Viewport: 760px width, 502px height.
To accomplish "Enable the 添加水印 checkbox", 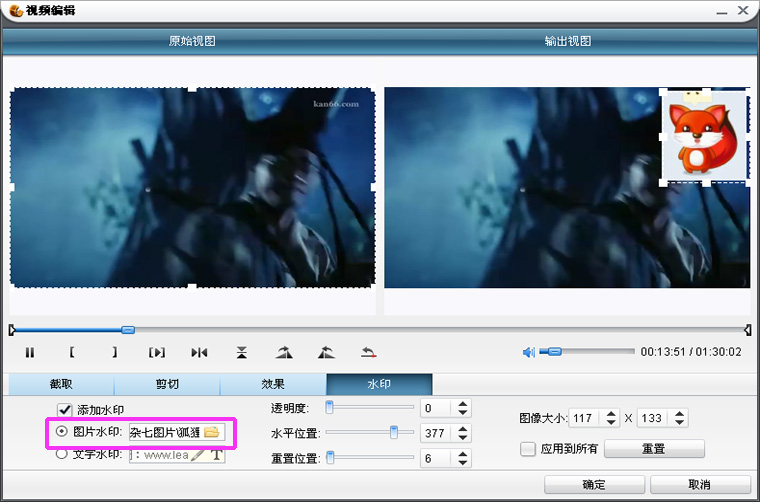I will pyautogui.click(x=64, y=410).
